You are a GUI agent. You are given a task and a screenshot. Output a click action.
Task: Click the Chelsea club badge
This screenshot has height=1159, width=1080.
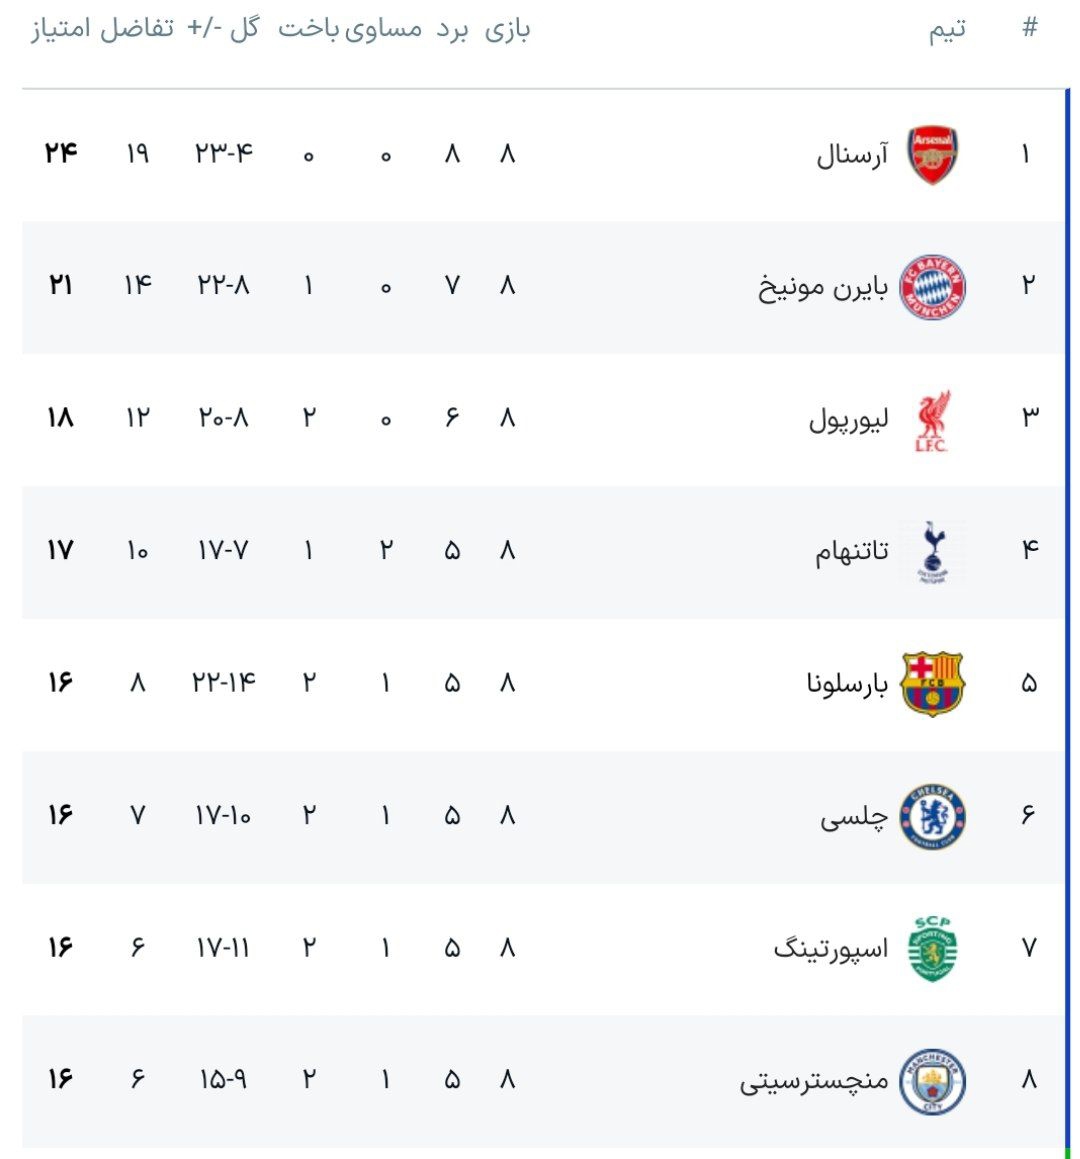[x=932, y=816]
